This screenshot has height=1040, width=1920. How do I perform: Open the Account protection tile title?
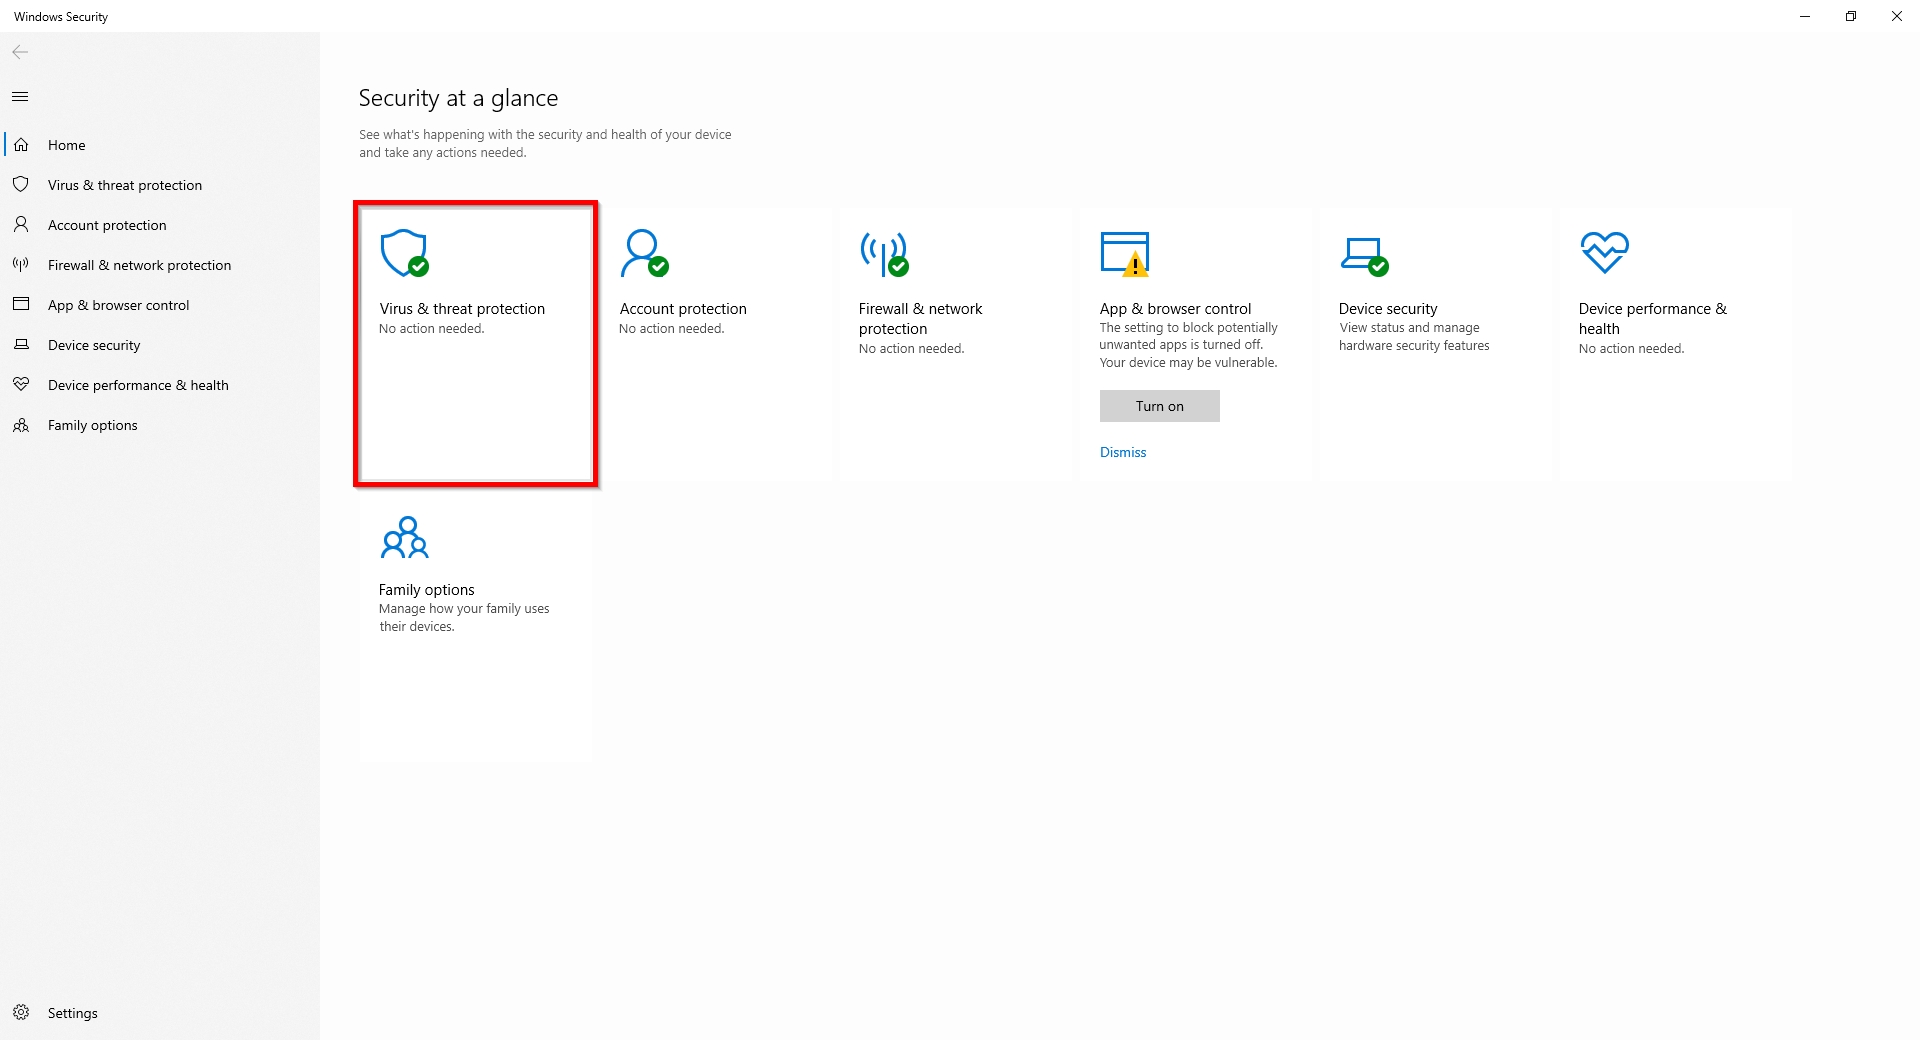click(683, 309)
